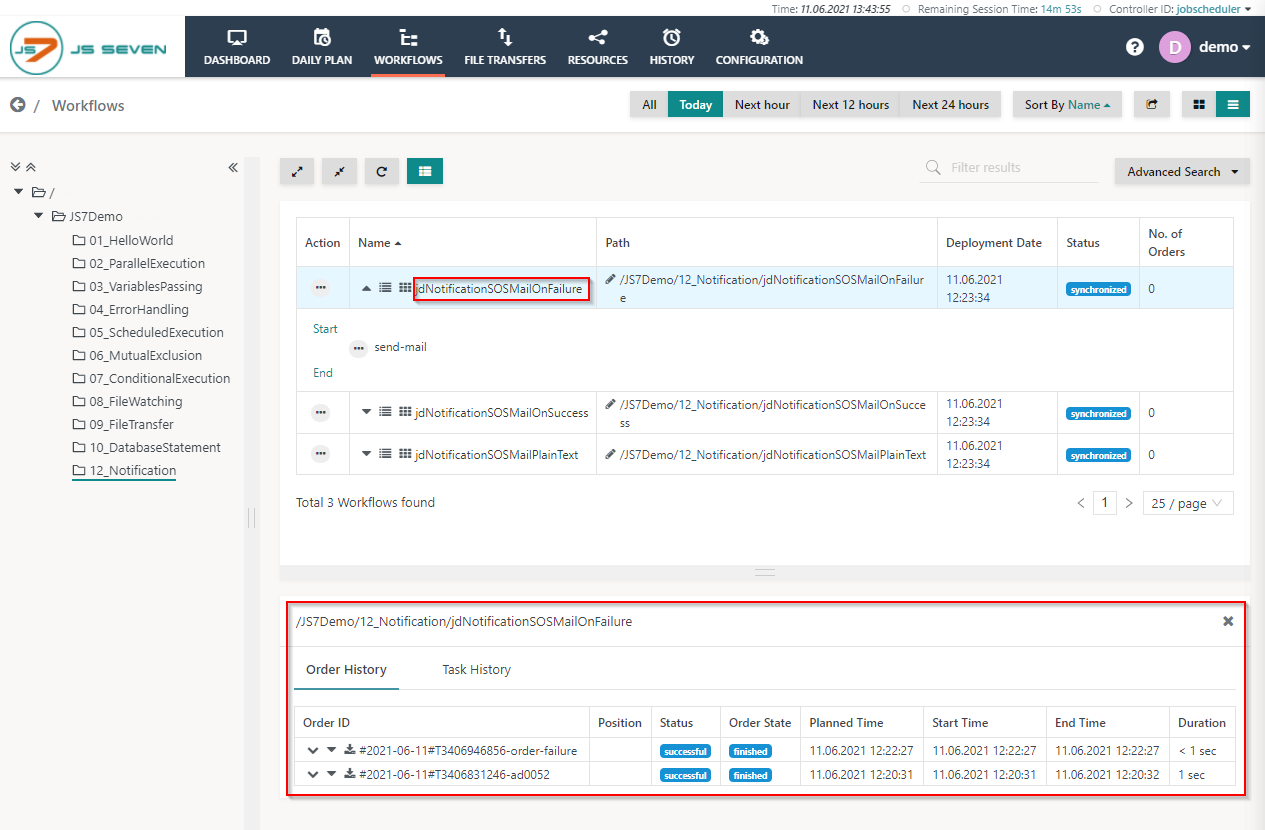The width and height of the screenshot is (1265, 830).
Task: Select the Next 12 hours filter
Action: [851, 105]
